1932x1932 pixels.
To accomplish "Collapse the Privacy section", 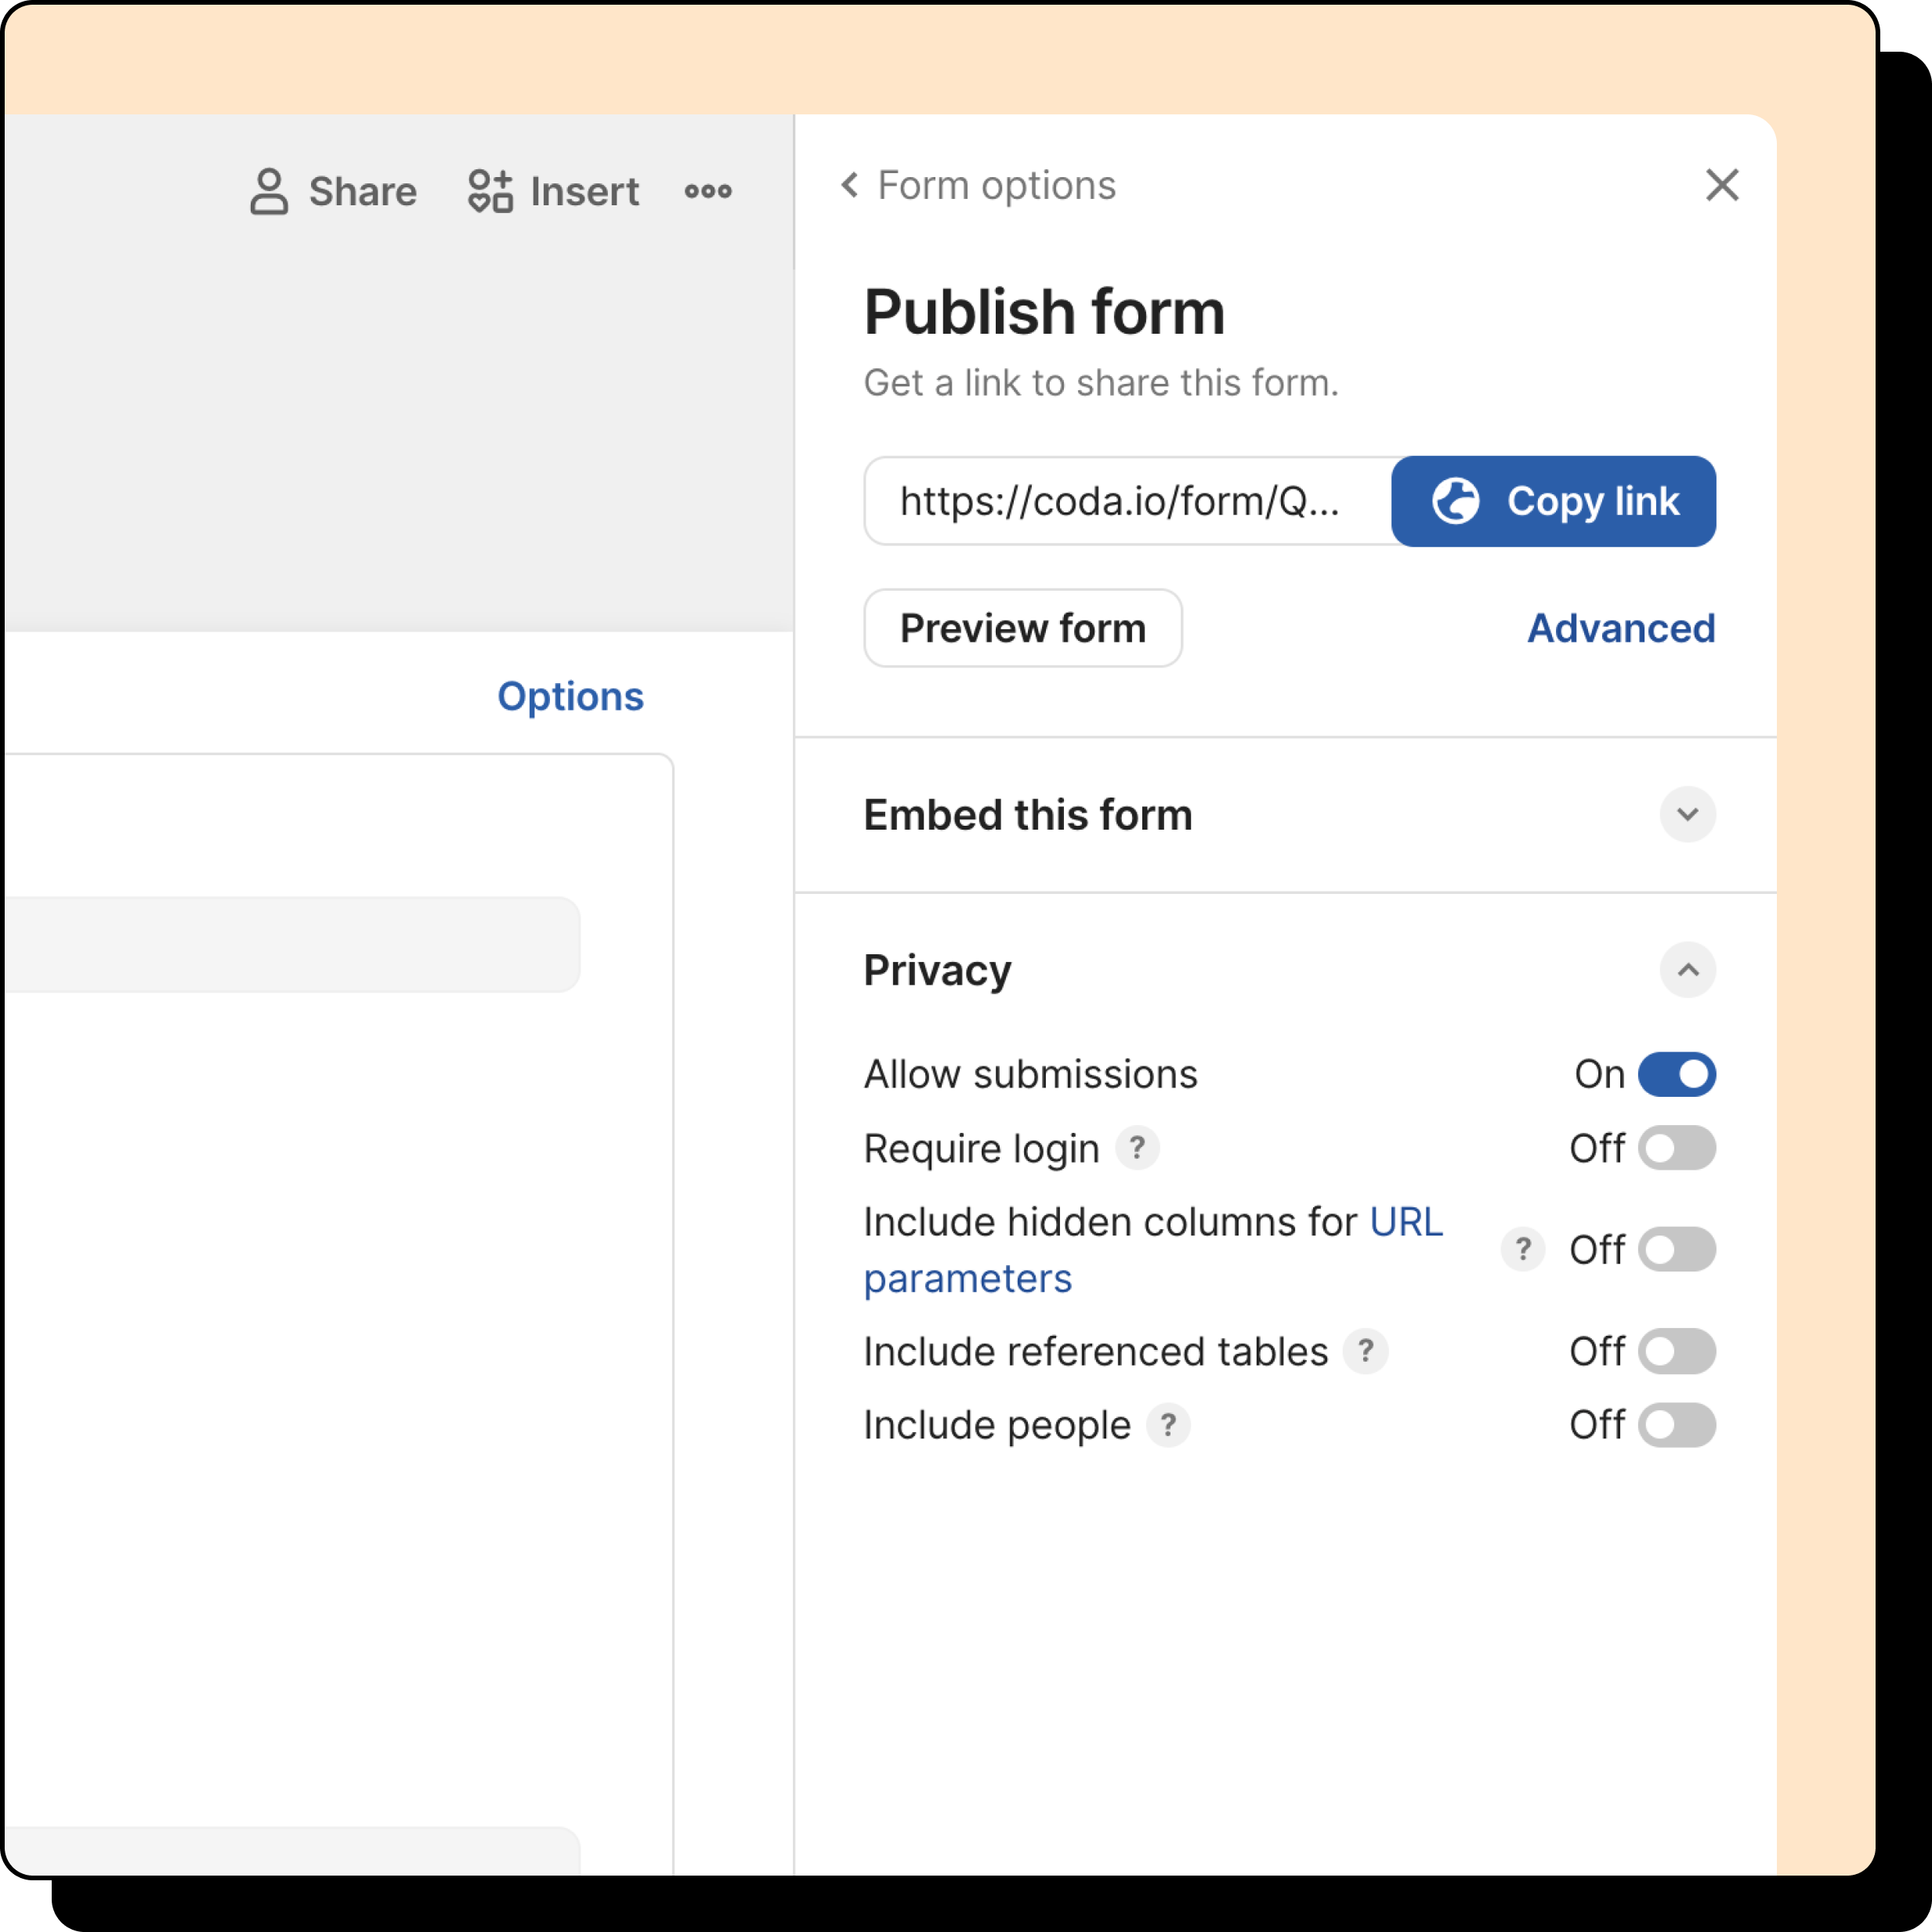I will (1687, 970).
